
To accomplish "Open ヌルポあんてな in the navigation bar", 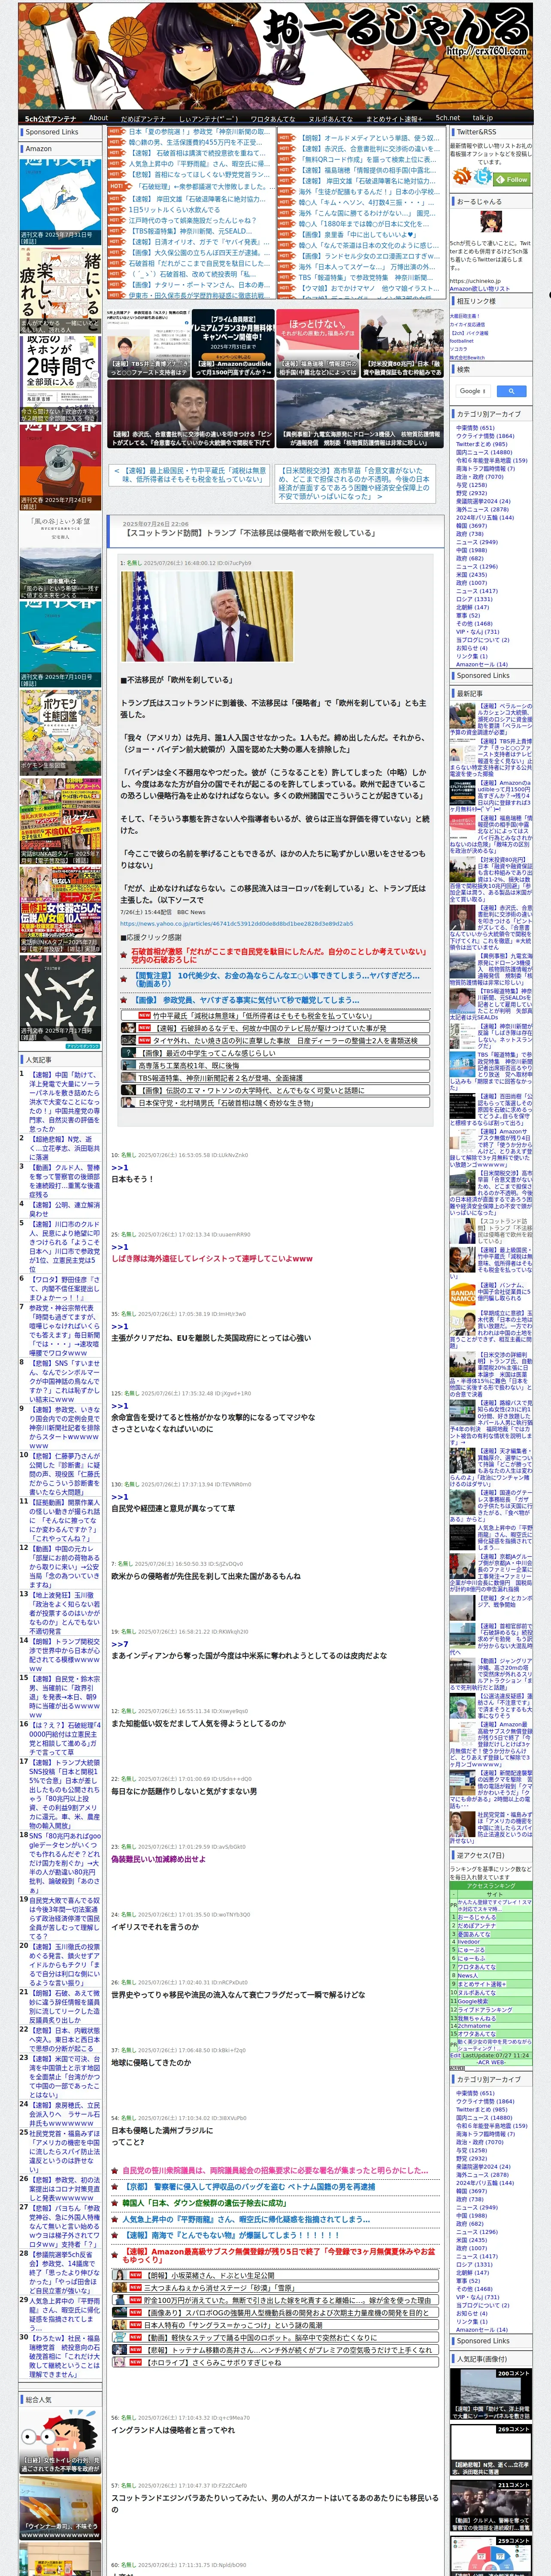I will (x=330, y=118).
